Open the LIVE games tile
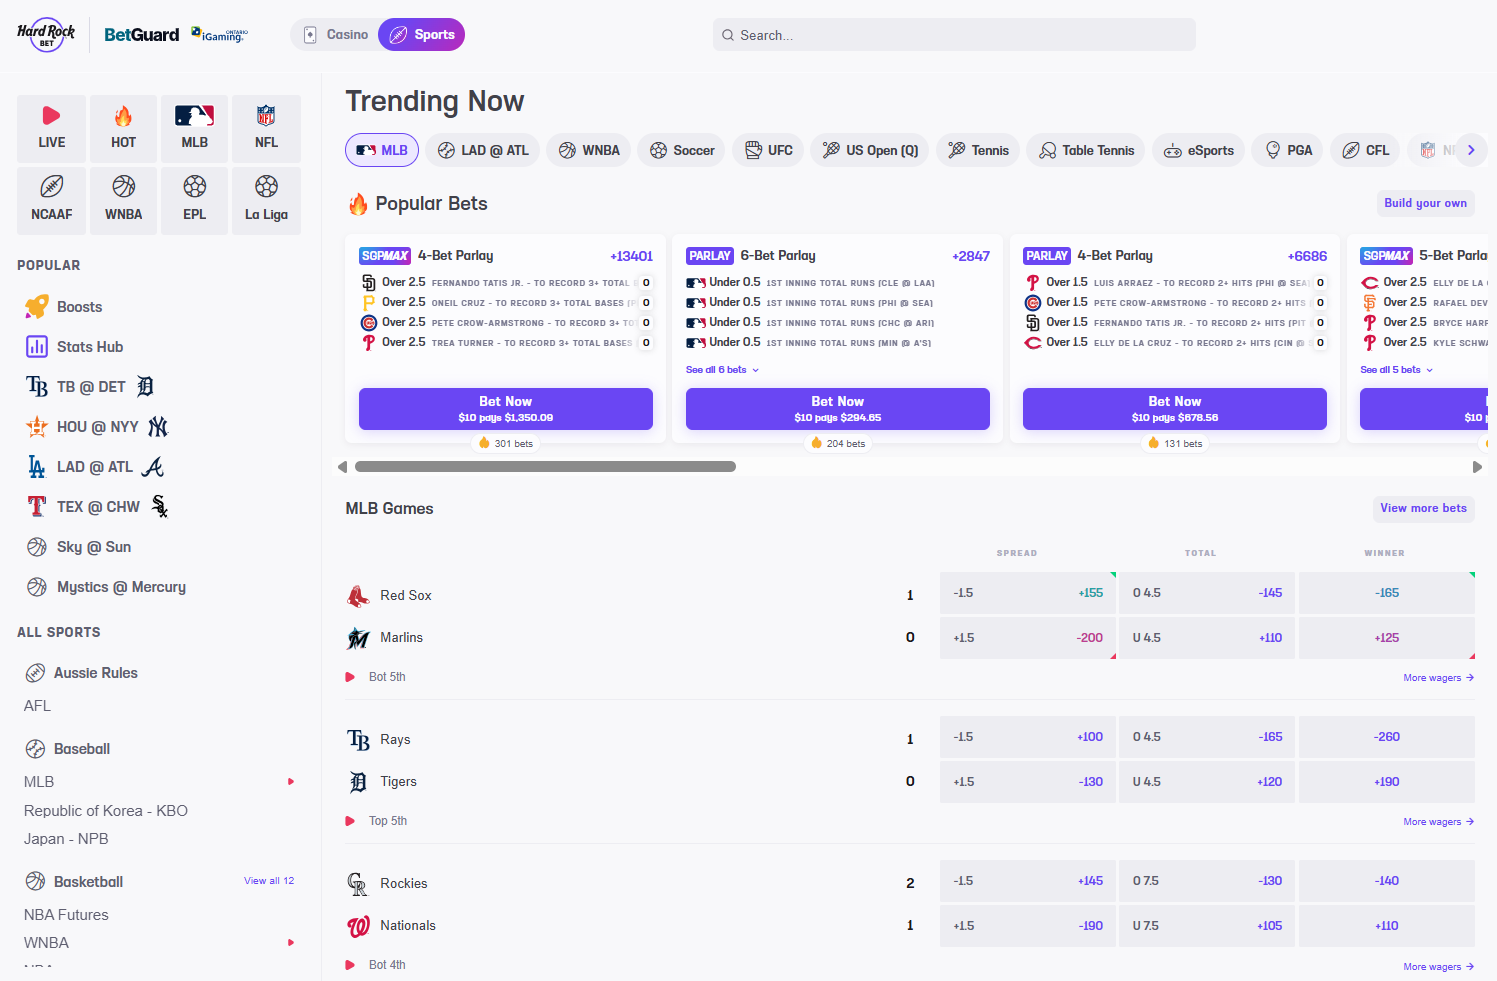The height and width of the screenshot is (981, 1497). point(52,128)
